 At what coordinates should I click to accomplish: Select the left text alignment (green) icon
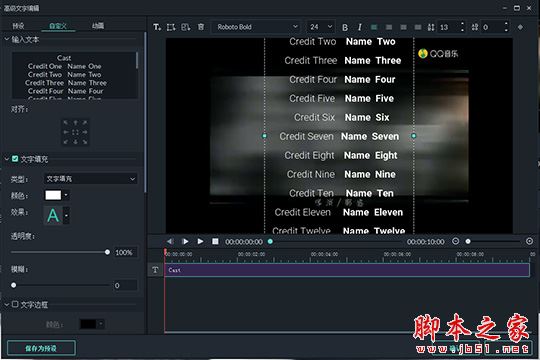(374, 27)
